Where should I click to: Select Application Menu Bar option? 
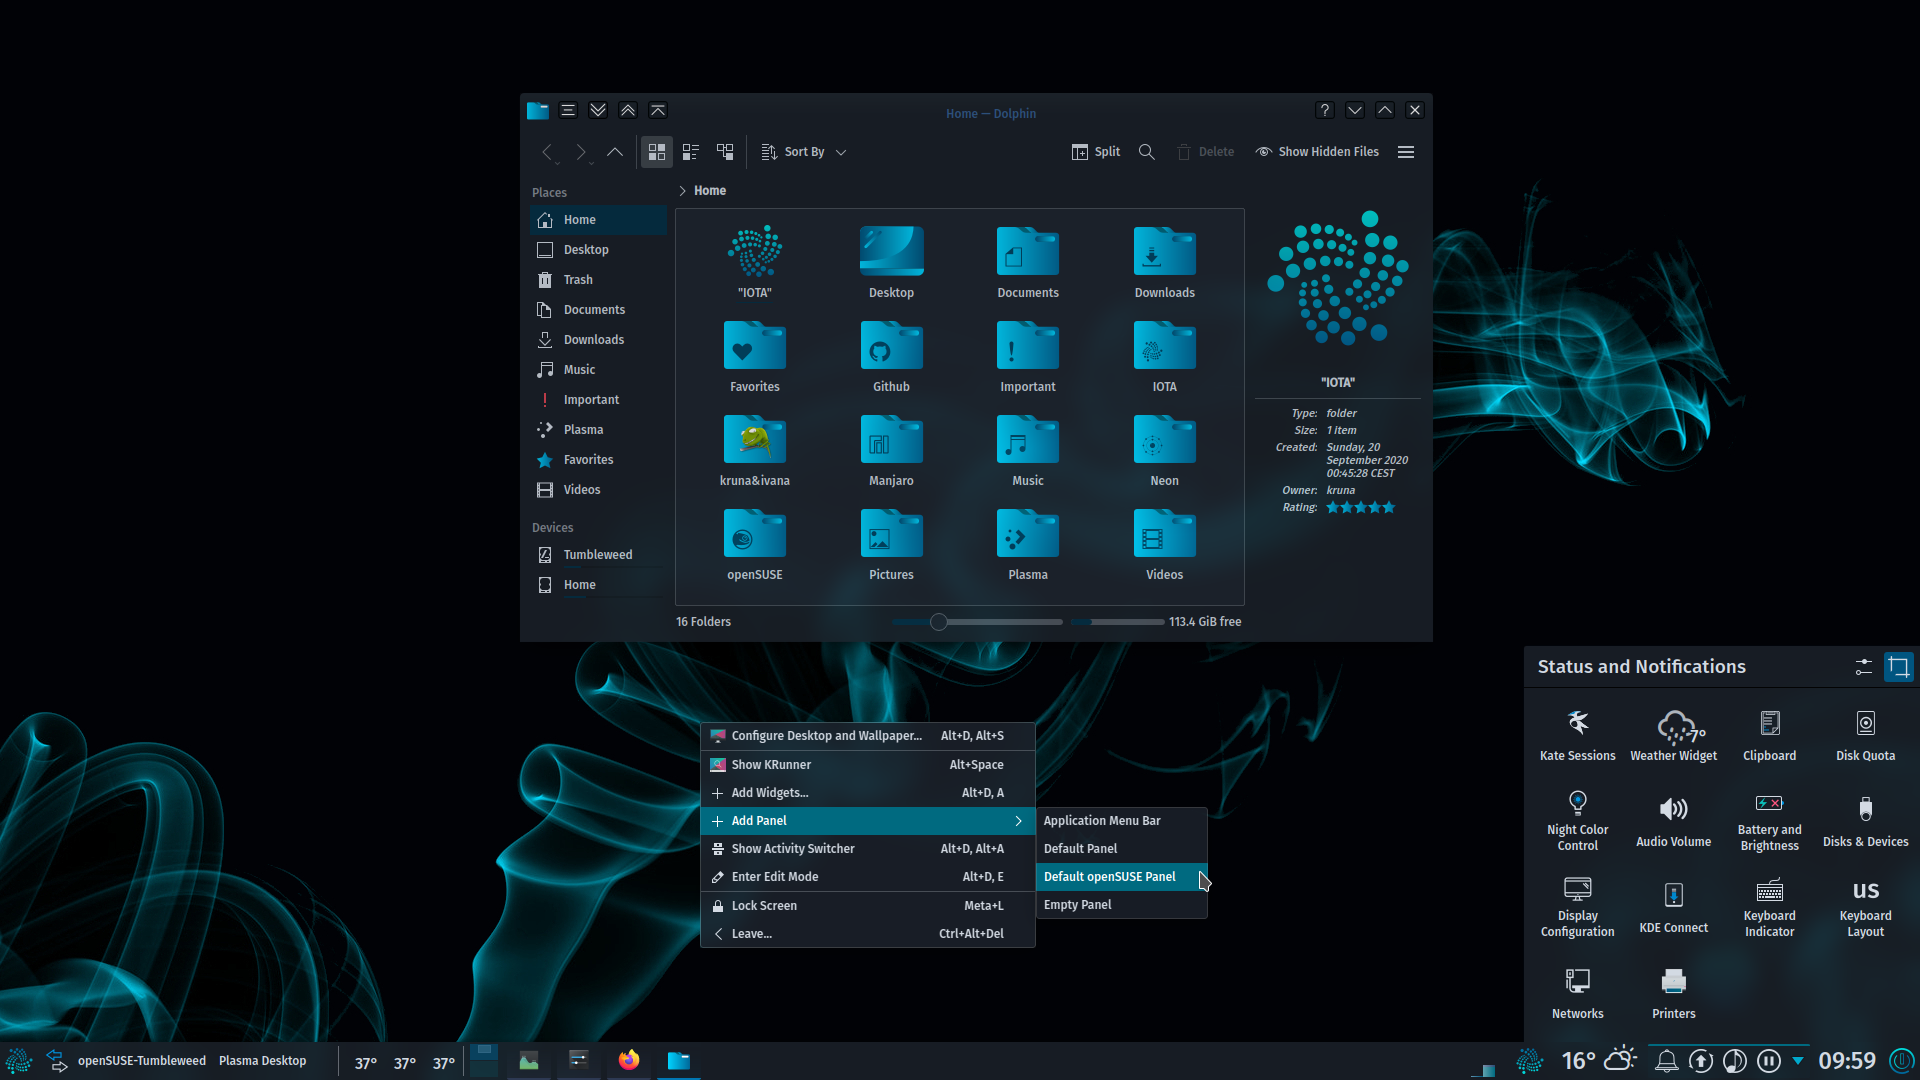pyautogui.click(x=1121, y=821)
